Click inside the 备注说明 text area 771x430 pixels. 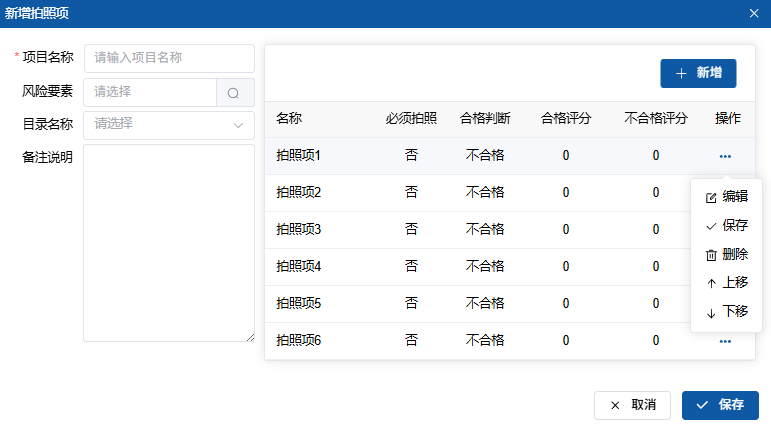[x=168, y=243]
